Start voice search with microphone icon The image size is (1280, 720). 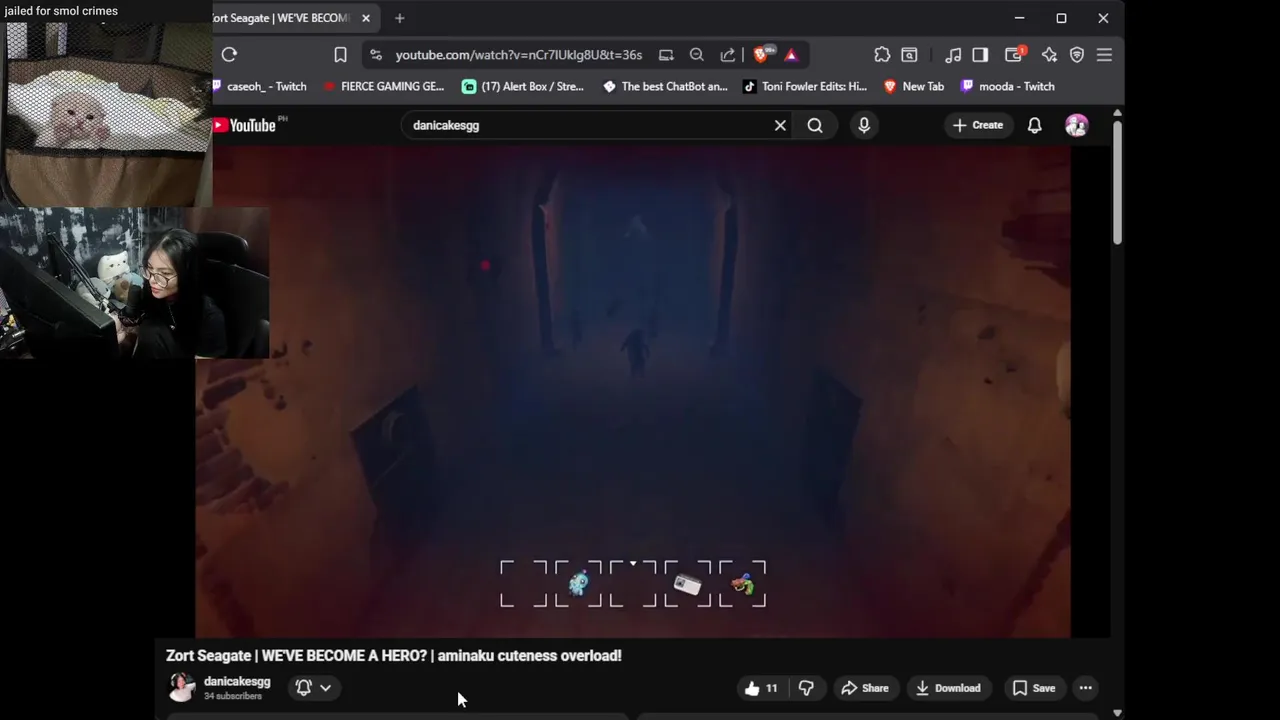click(864, 125)
